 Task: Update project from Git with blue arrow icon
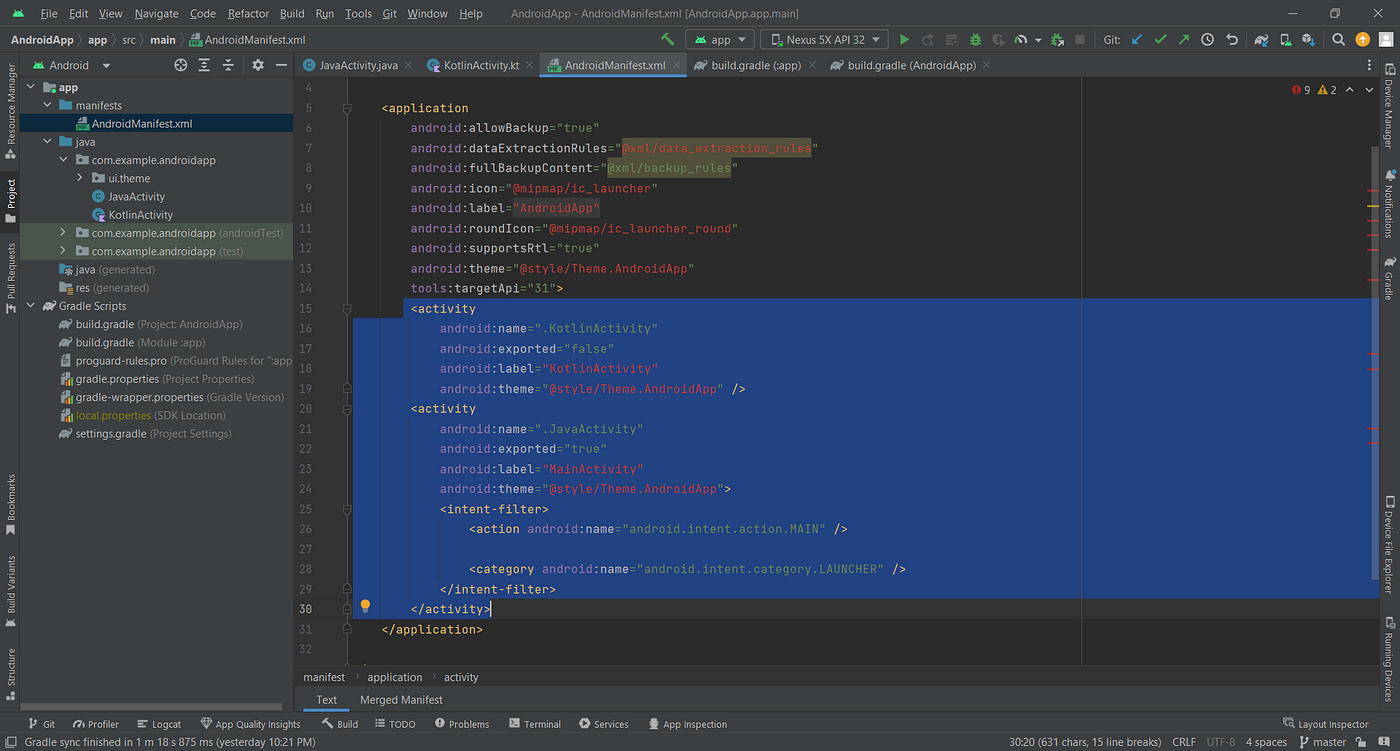[1137, 39]
